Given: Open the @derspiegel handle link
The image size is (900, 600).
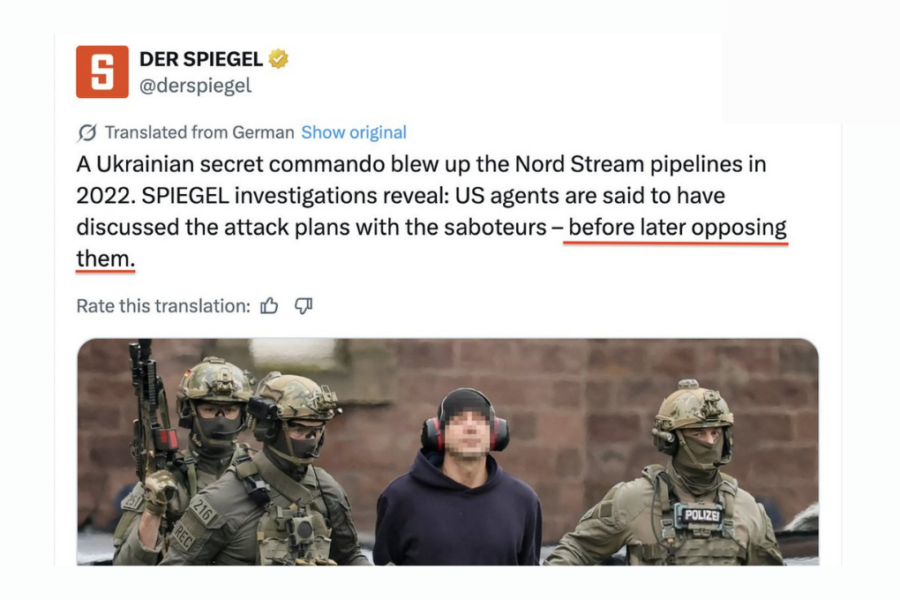Looking at the screenshot, I should coord(195,86).
